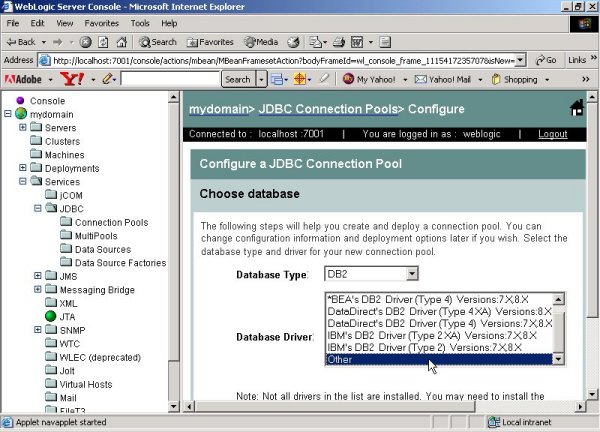Viewport: 600px width, 432px height.
Task: Expand the SNMP tree node
Action: 38,329
